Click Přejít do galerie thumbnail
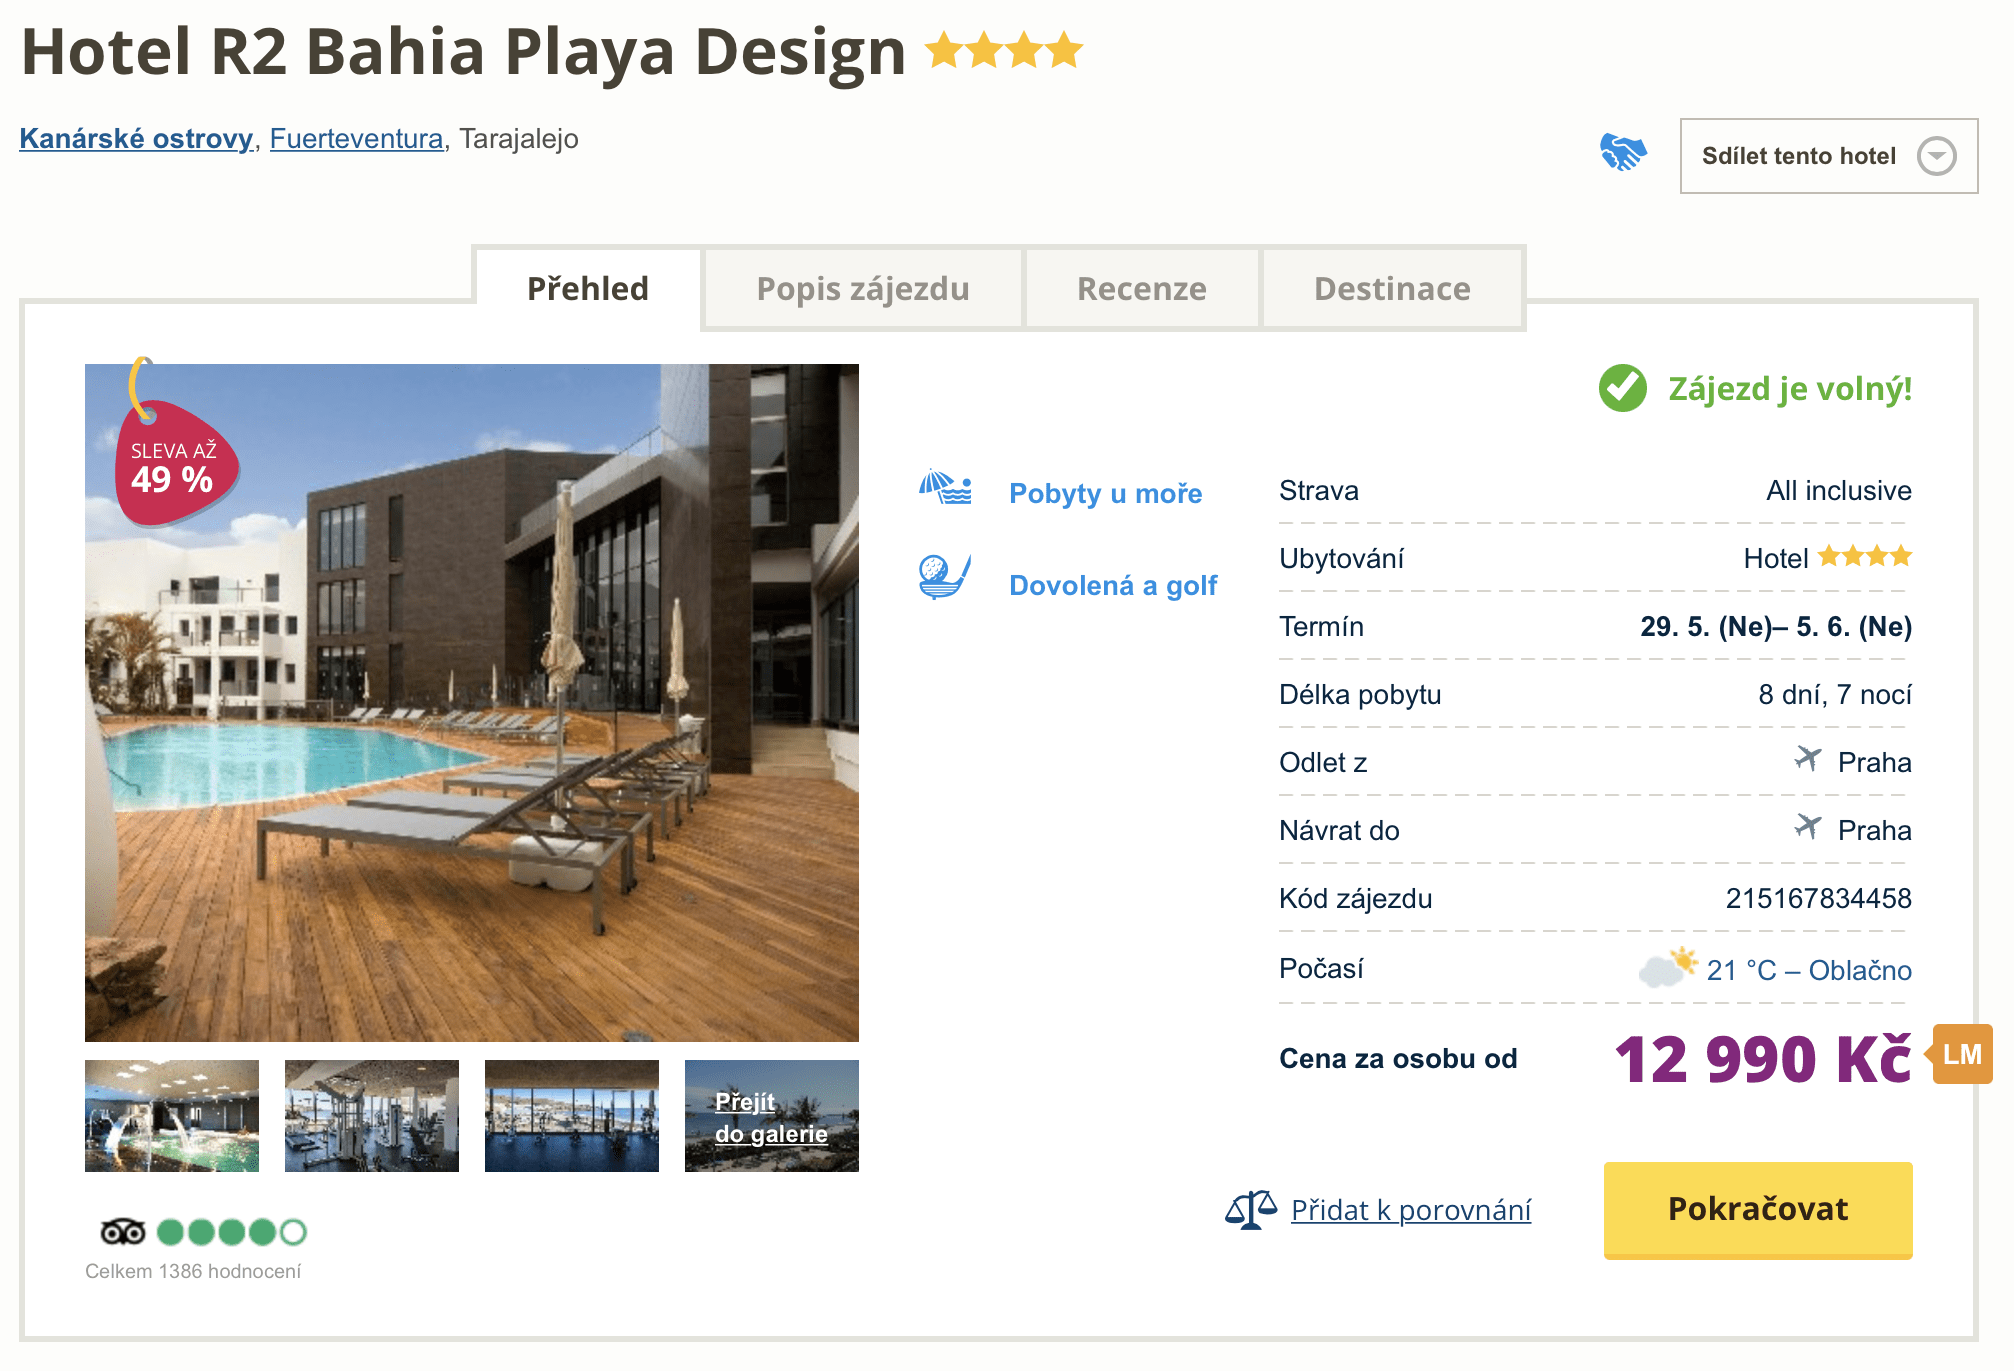 tap(771, 1117)
